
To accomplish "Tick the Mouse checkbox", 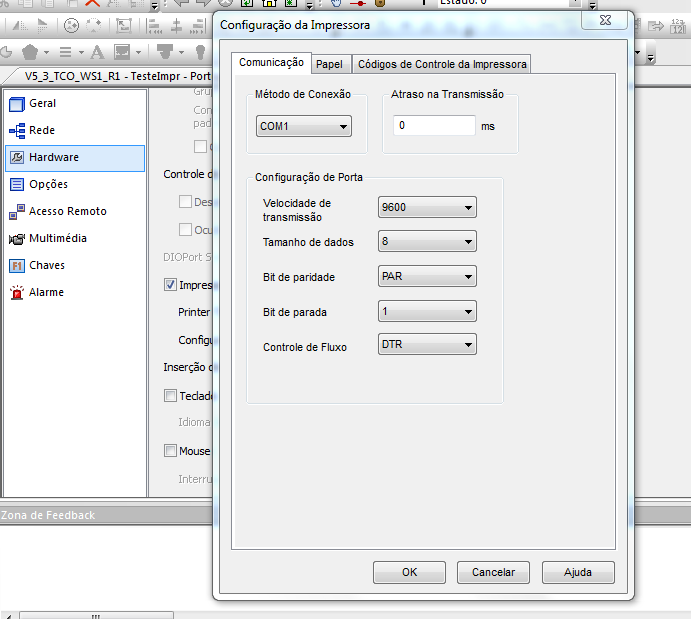I will tap(169, 451).
